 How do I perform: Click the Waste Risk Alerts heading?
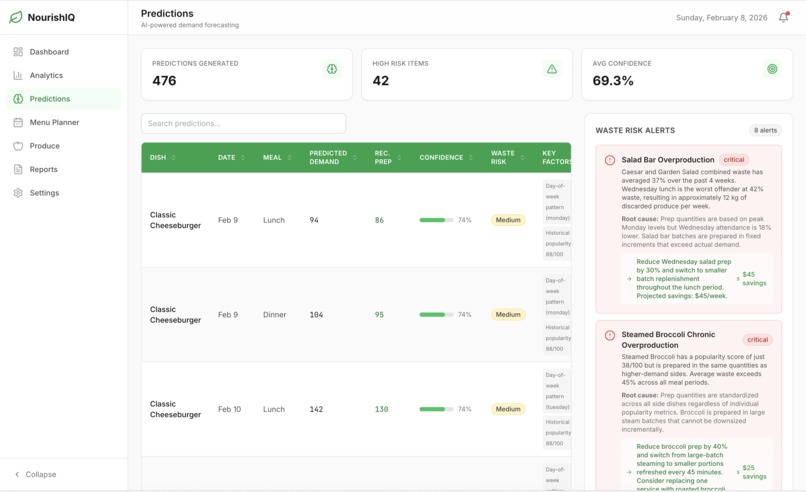(635, 131)
